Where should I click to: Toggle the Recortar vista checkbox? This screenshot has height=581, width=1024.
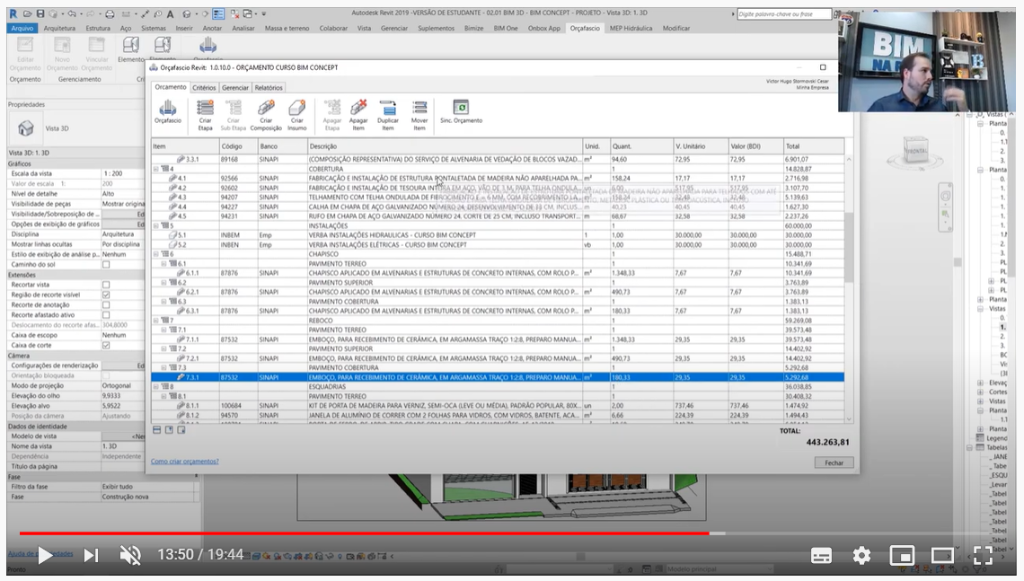click(106, 285)
